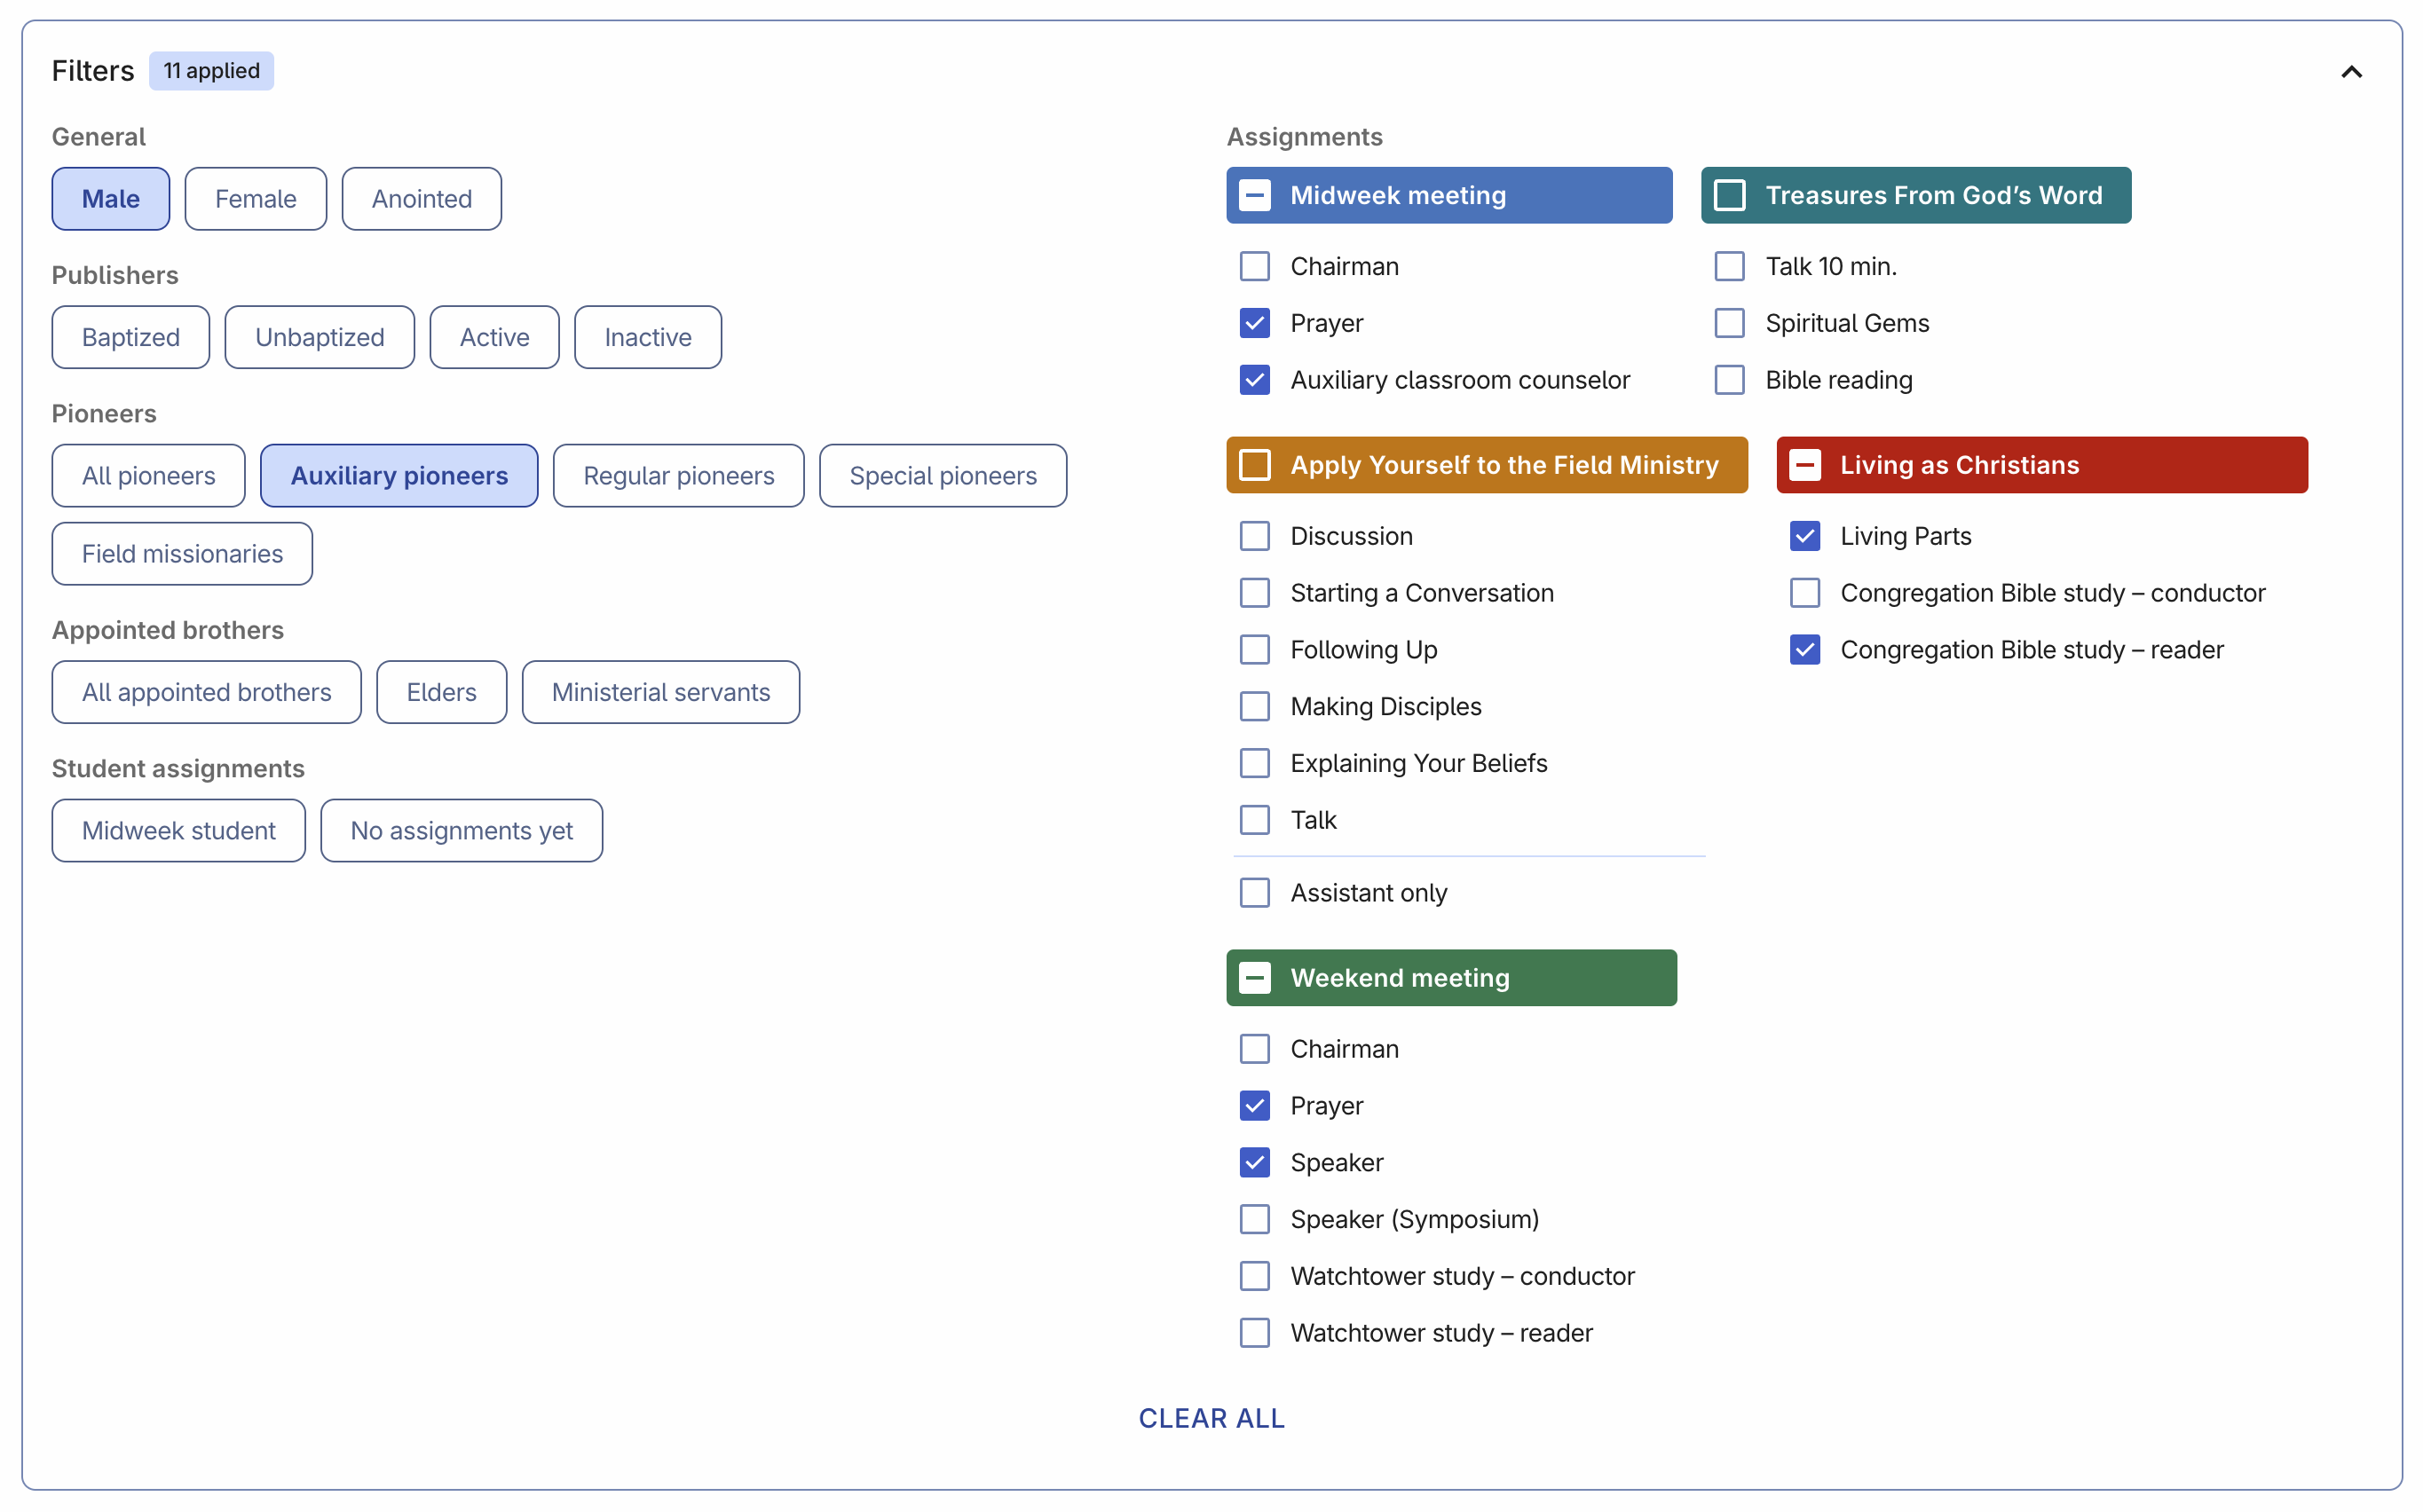Collapse the Filters panel with the chevron
The height and width of the screenshot is (1512, 2423).
tap(2350, 72)
